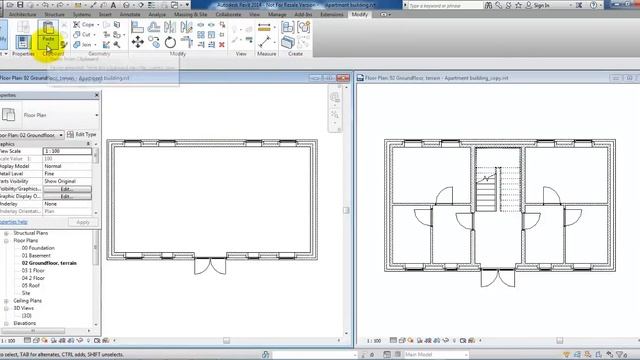Screen dimensions: 640x360
Task: Open the Floor Plan: 02 Groundfloor instance dropdown
Action: point(61,135)
